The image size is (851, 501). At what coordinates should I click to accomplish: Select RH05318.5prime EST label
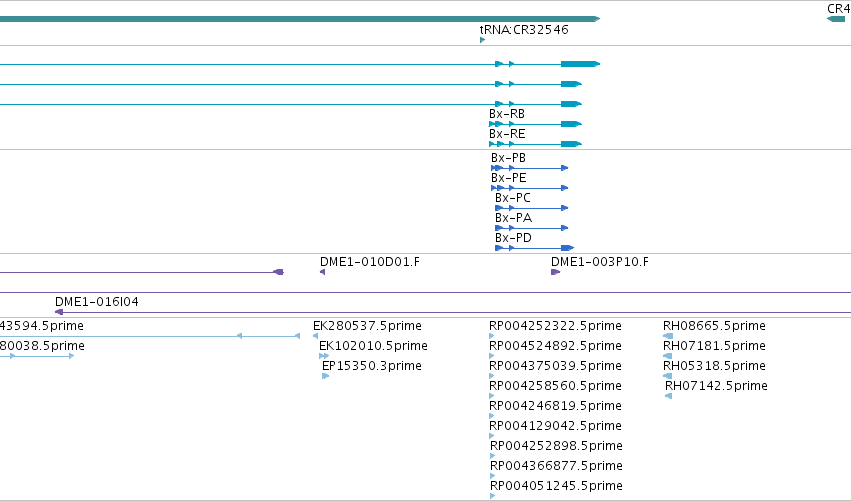point(714,366)
